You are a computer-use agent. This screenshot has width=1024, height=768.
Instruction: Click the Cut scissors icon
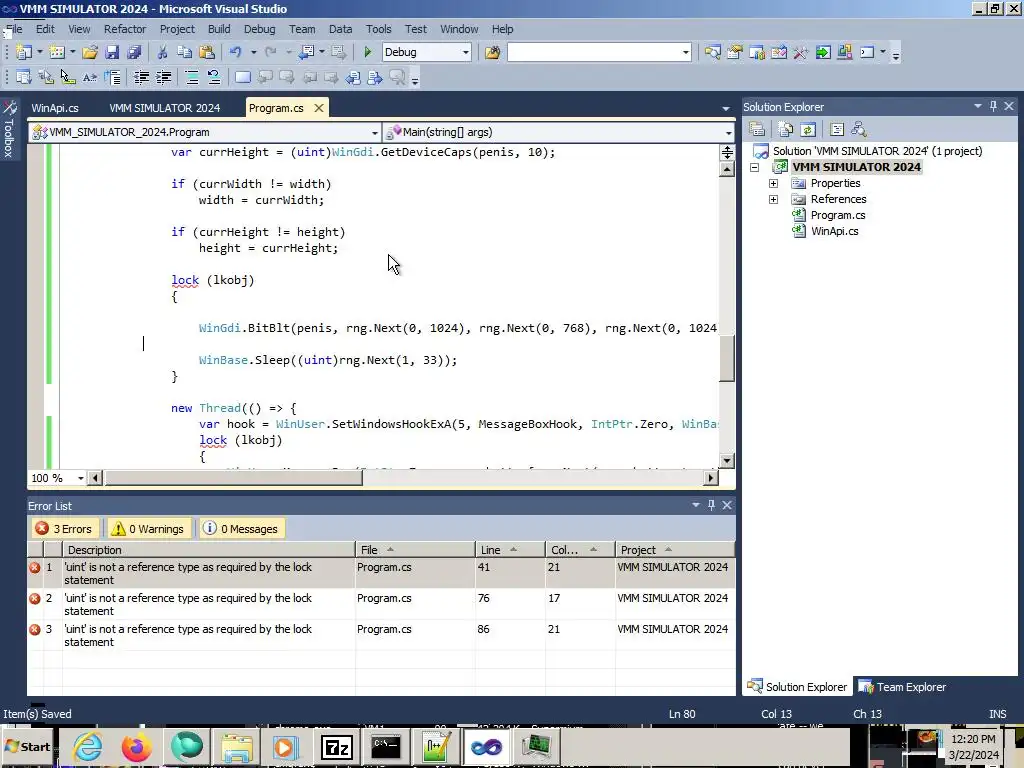163,52
